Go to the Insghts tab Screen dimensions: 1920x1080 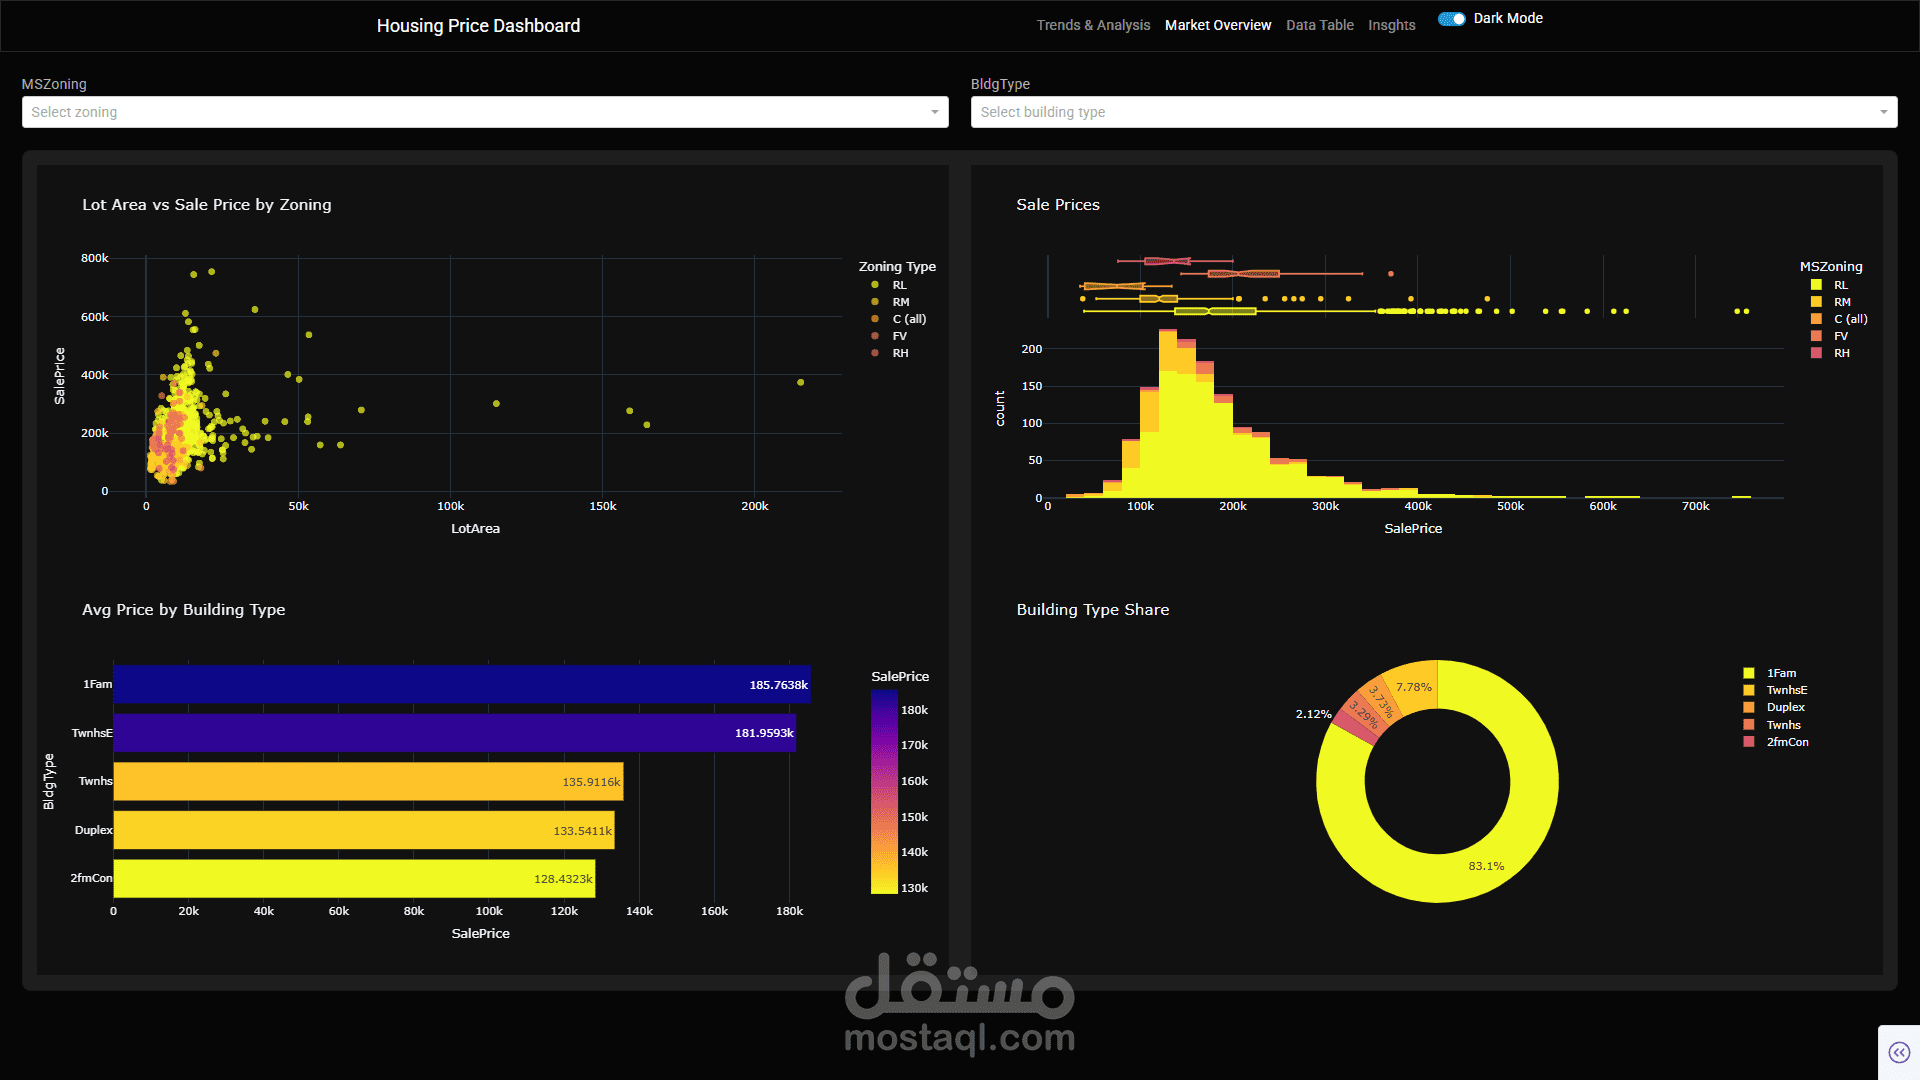pyautogui.click(x=1391, y=25)
